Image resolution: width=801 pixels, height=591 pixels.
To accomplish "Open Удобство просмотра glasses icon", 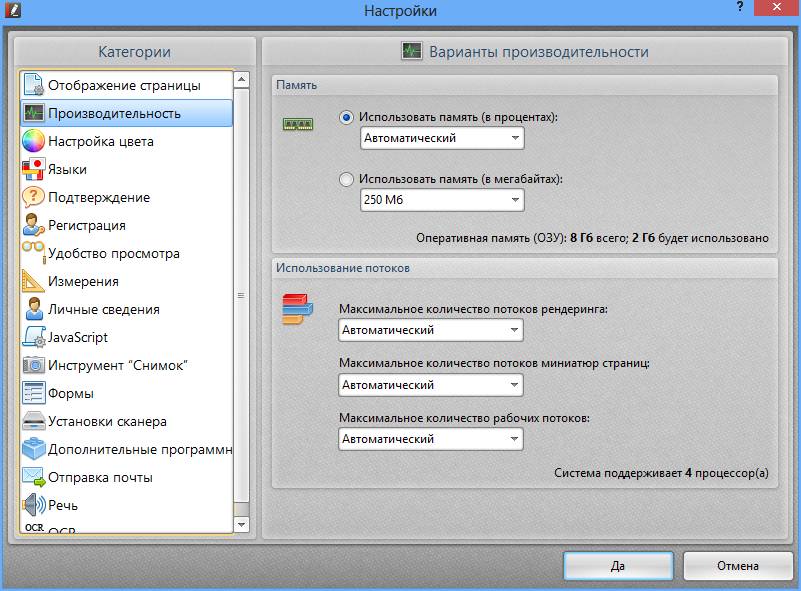I will pyautogui.click(x=33, y=253).
